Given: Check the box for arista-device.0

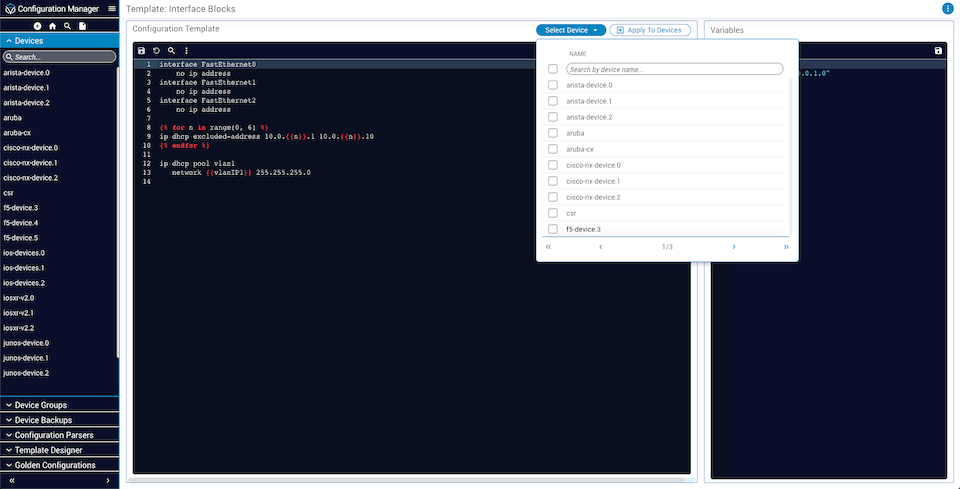Looking at the screenshot, I should [x=553, y=85].
